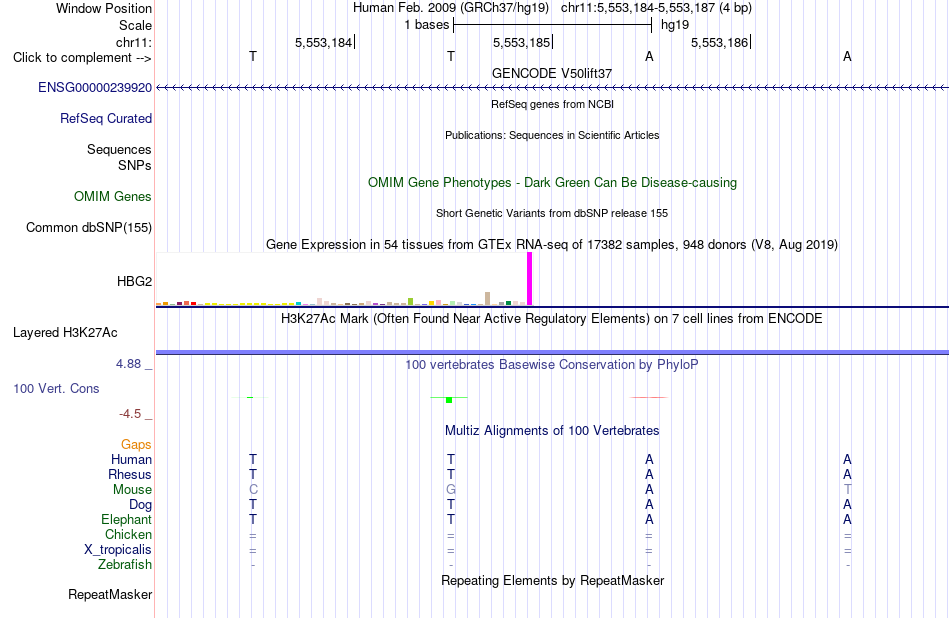
Task: Click the Window Position label
Action: [x=104, y=9]
